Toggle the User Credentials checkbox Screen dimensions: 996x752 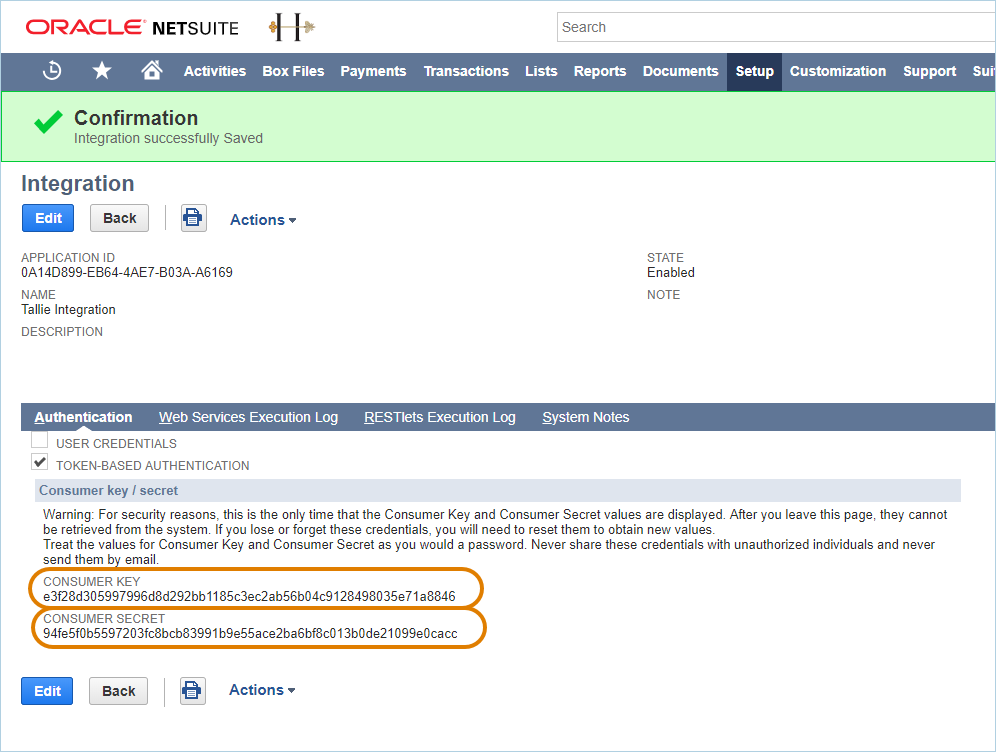pos(39,440)
